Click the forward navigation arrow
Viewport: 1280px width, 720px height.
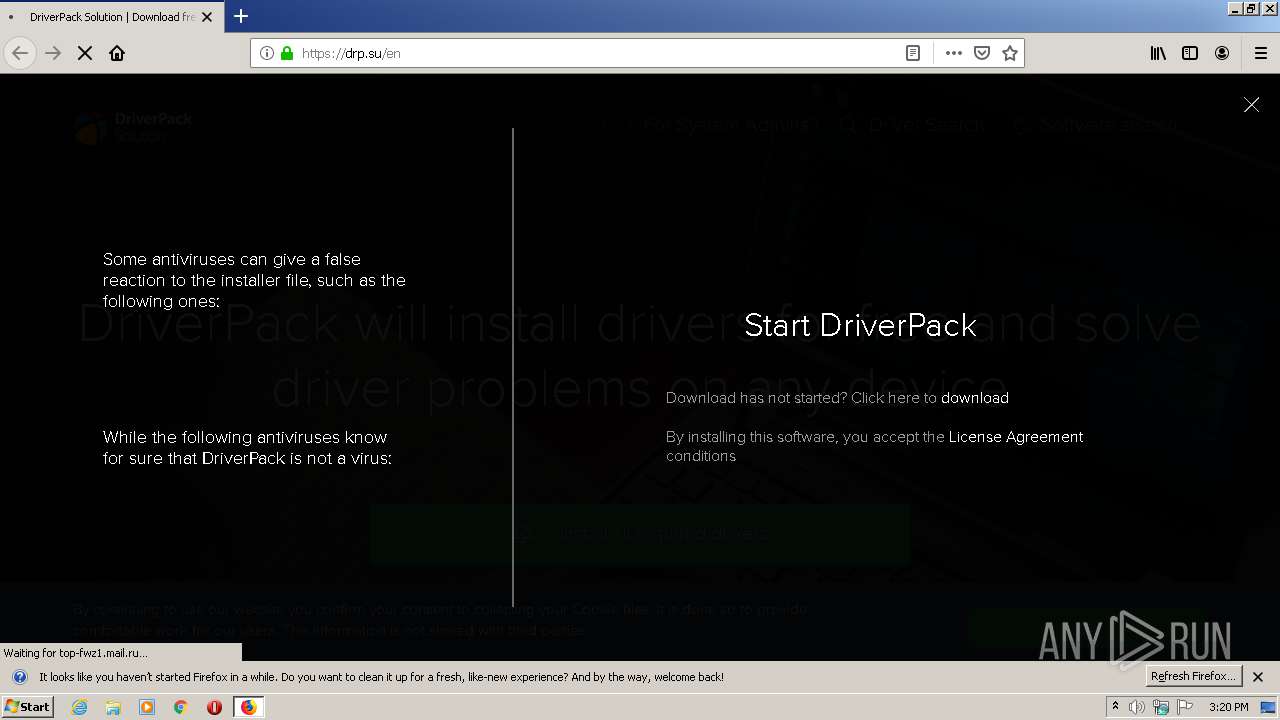(x=53, y=53)
